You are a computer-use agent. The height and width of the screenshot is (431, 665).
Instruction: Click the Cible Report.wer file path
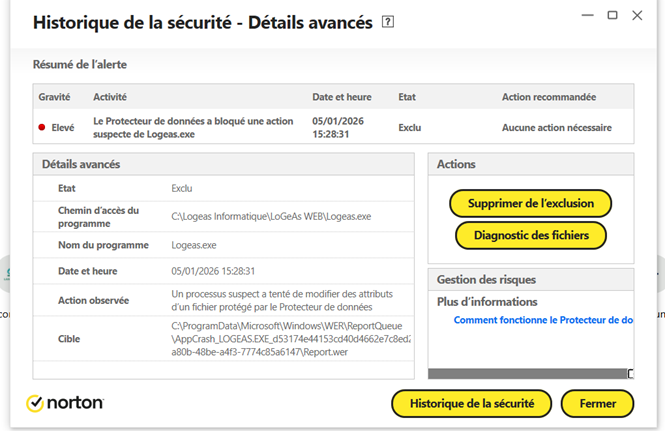[292, 339]
